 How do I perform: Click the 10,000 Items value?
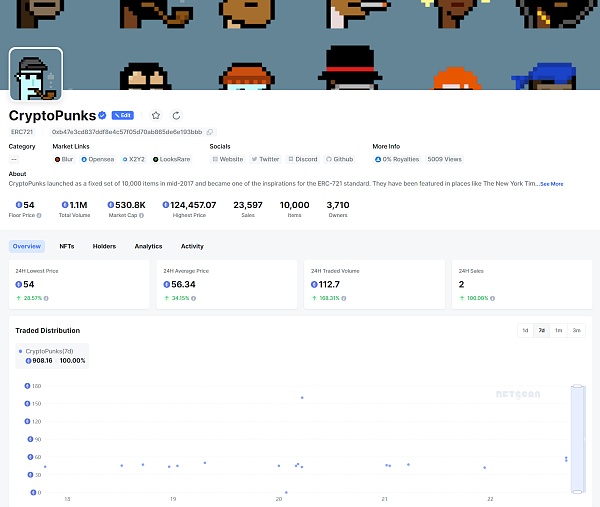click(x=294, y=205)
